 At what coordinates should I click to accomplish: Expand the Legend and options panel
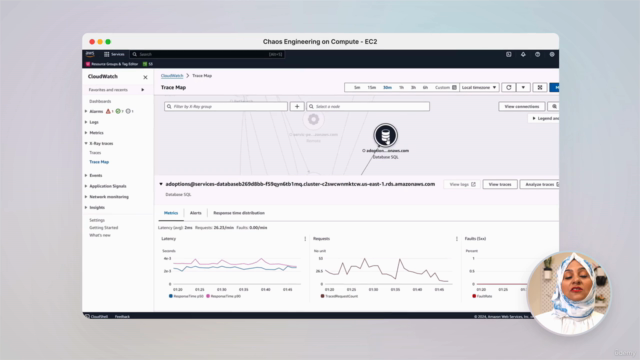(545, 118)
